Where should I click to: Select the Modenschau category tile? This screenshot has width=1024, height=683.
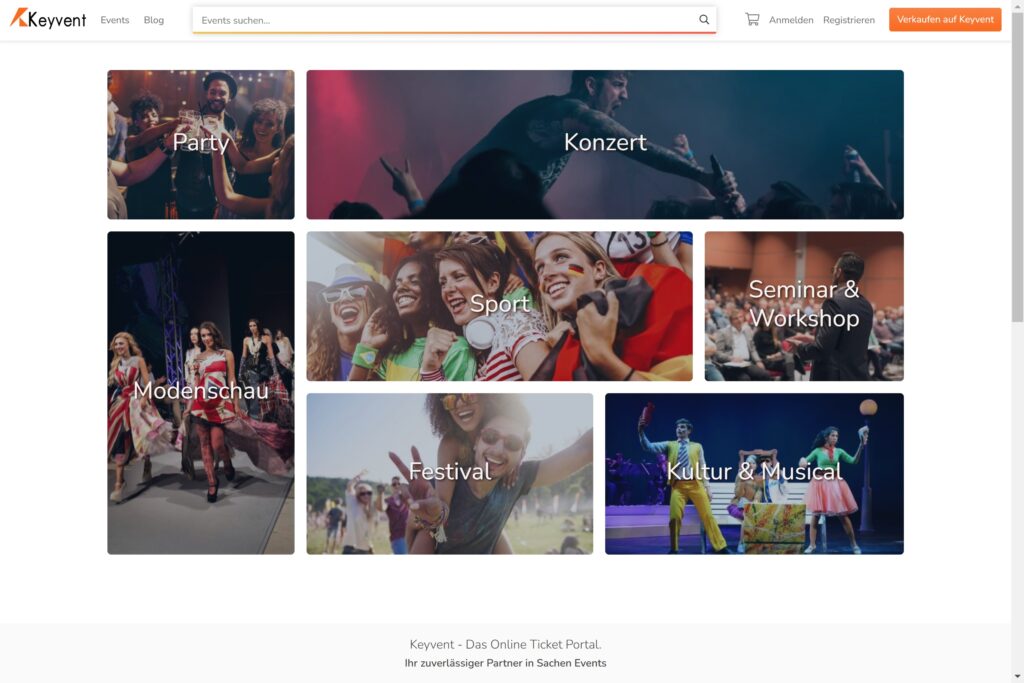point(200,392)
